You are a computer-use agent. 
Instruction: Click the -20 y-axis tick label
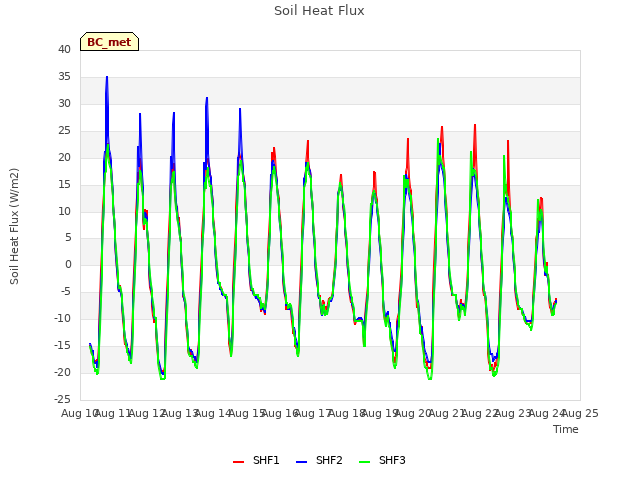coord(62,372)
